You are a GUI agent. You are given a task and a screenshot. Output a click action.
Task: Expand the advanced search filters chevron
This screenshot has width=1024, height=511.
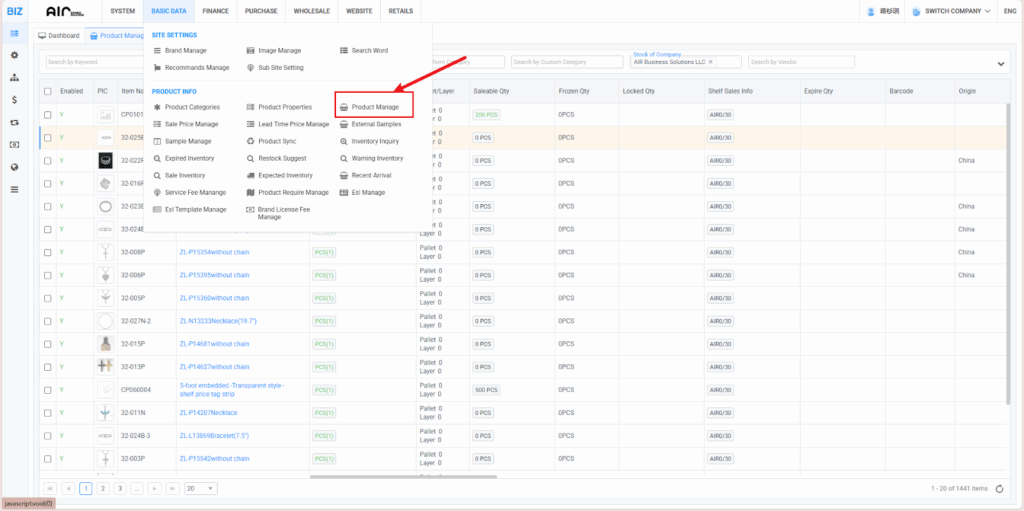(x=1002, y=64)
